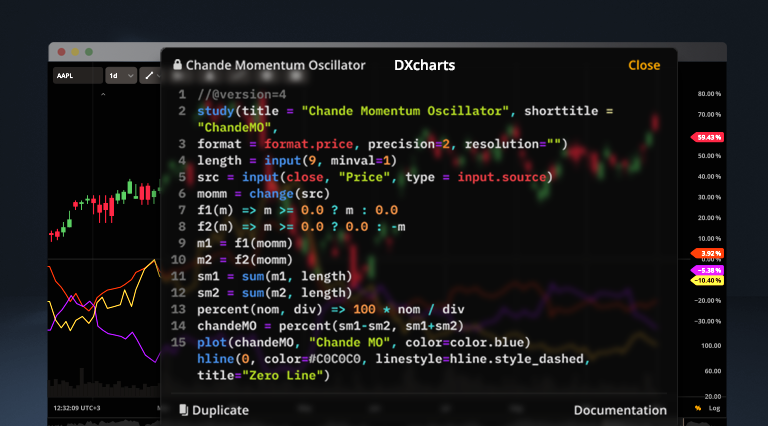Click the magenta -5.38% series label

point(707,270)
